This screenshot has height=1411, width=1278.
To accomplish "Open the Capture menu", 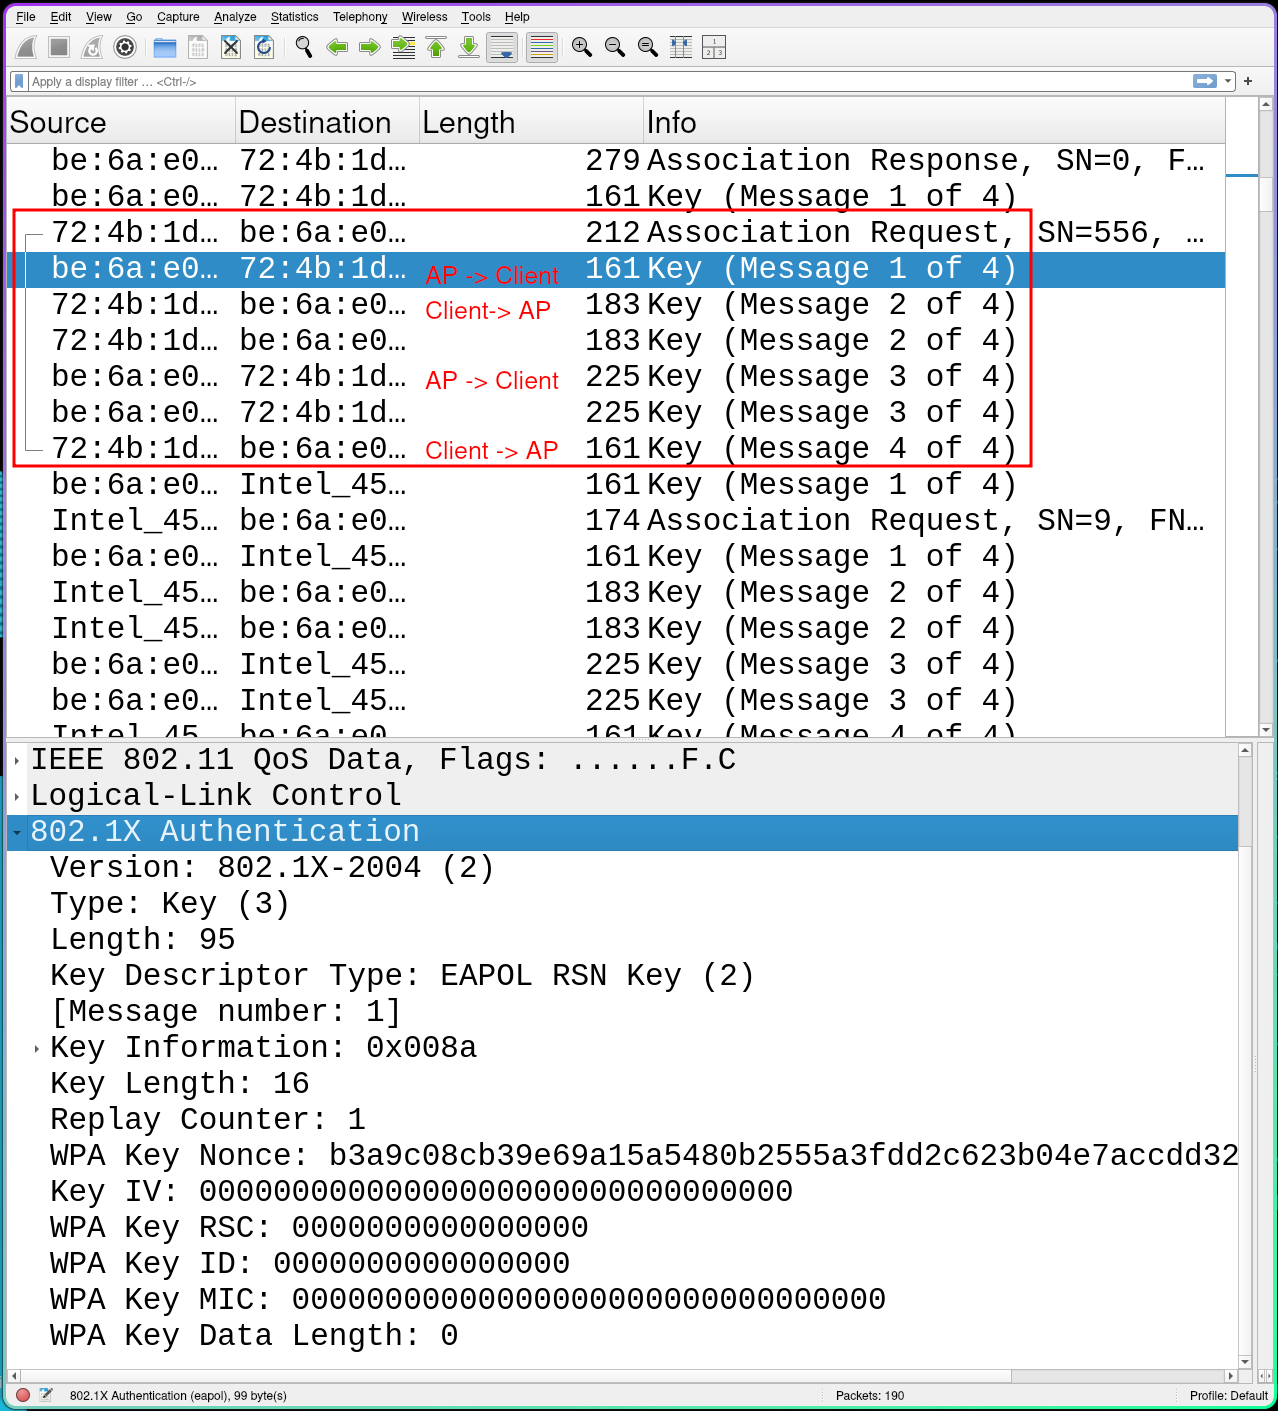I will click(x=178, y=17).
